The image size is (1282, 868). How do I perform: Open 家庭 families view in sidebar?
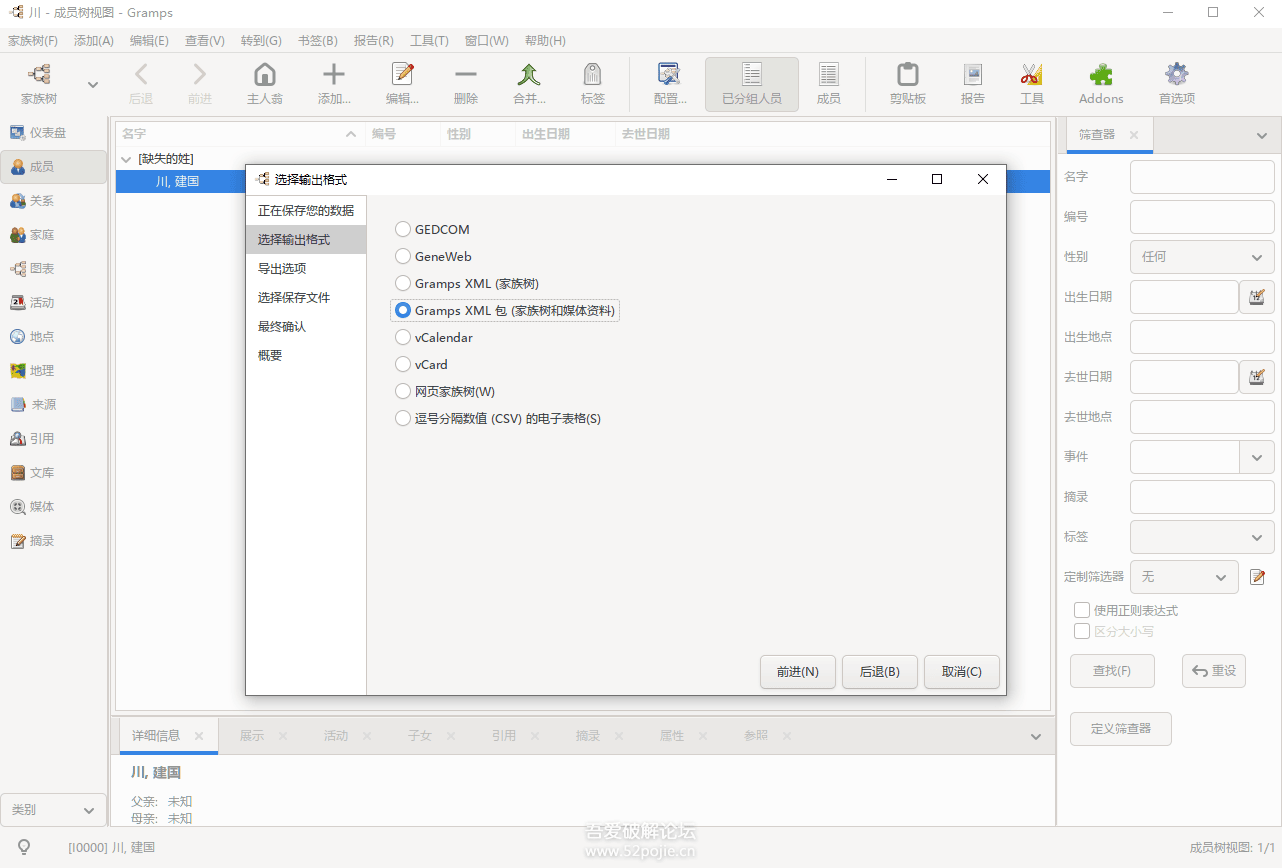[41, 235]
